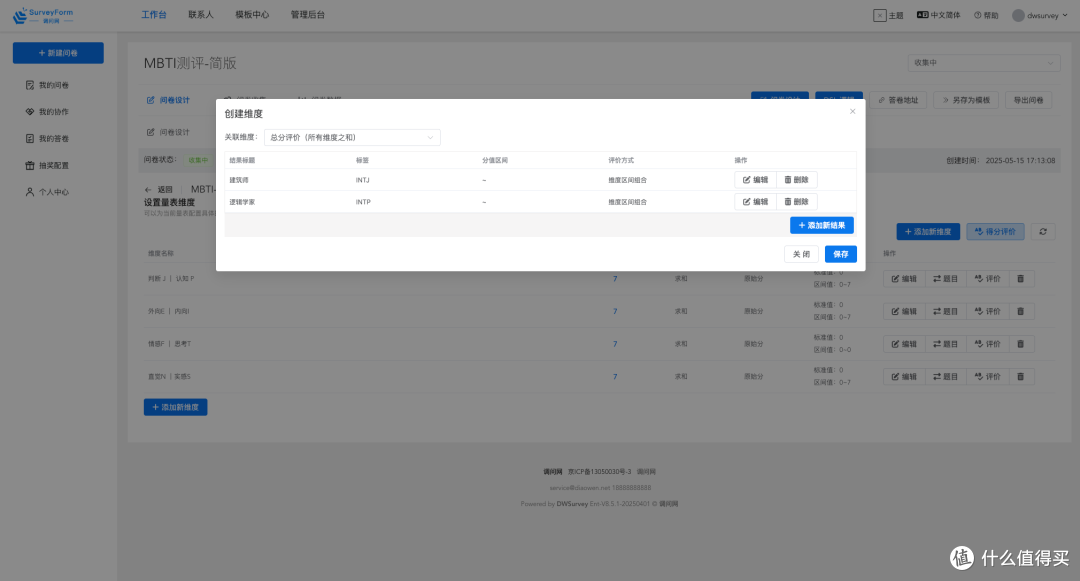Viewport: 1080px width, 581px height.
Task: Save the dimension with 保存 button
Action: click(840, 254)
